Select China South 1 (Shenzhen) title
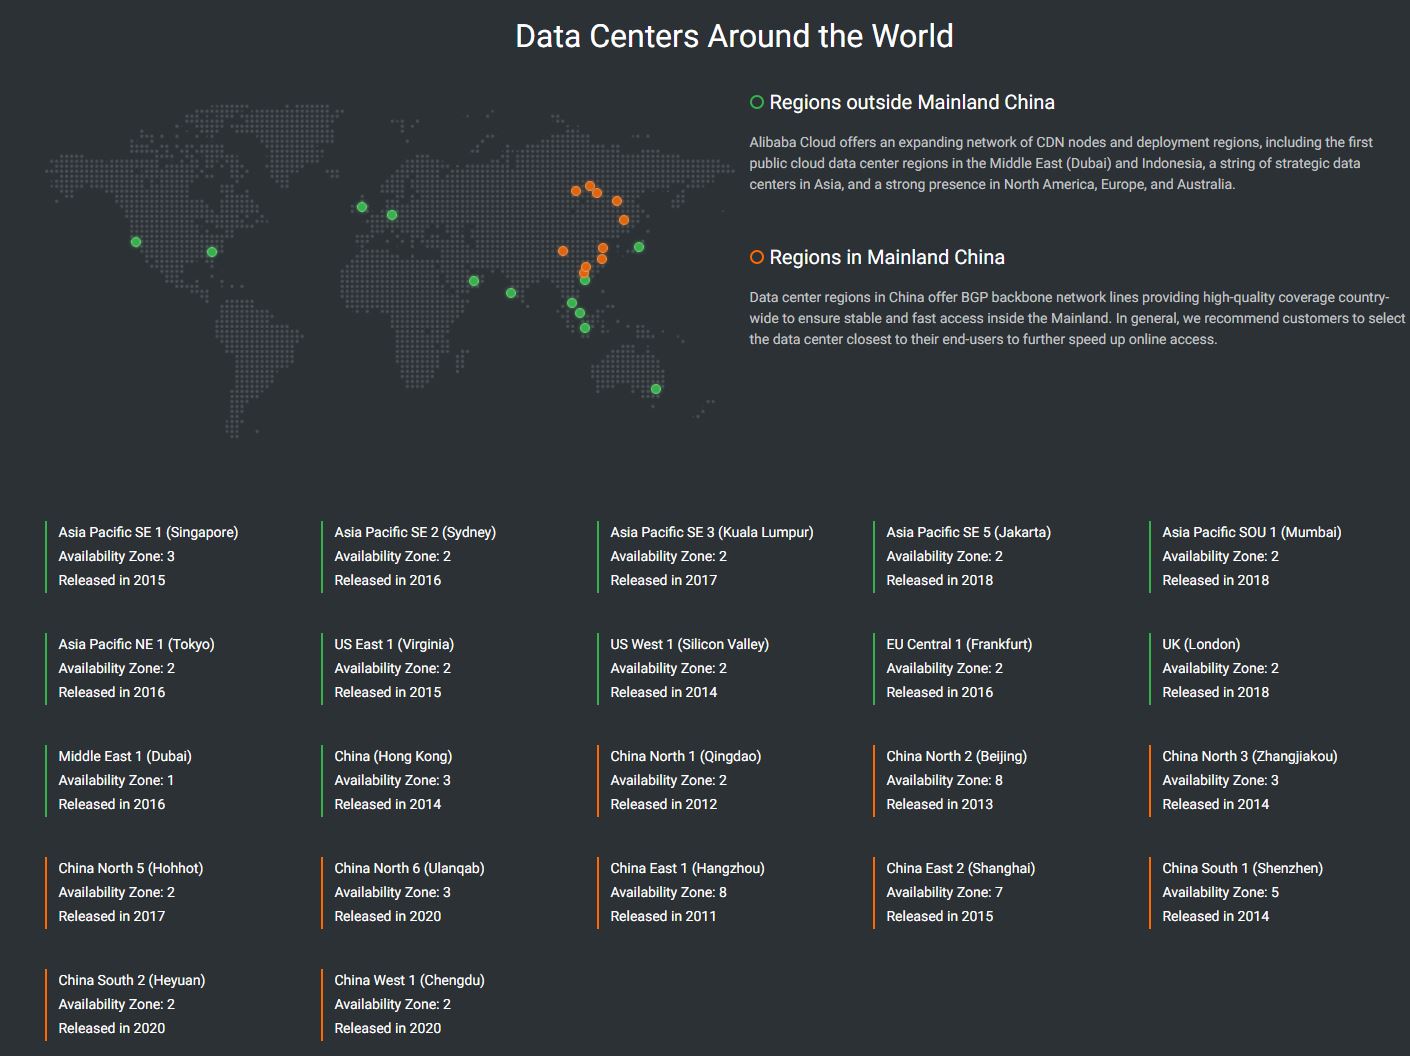The width and height of the screenshot is (1410, 1056). point(1243,868)
